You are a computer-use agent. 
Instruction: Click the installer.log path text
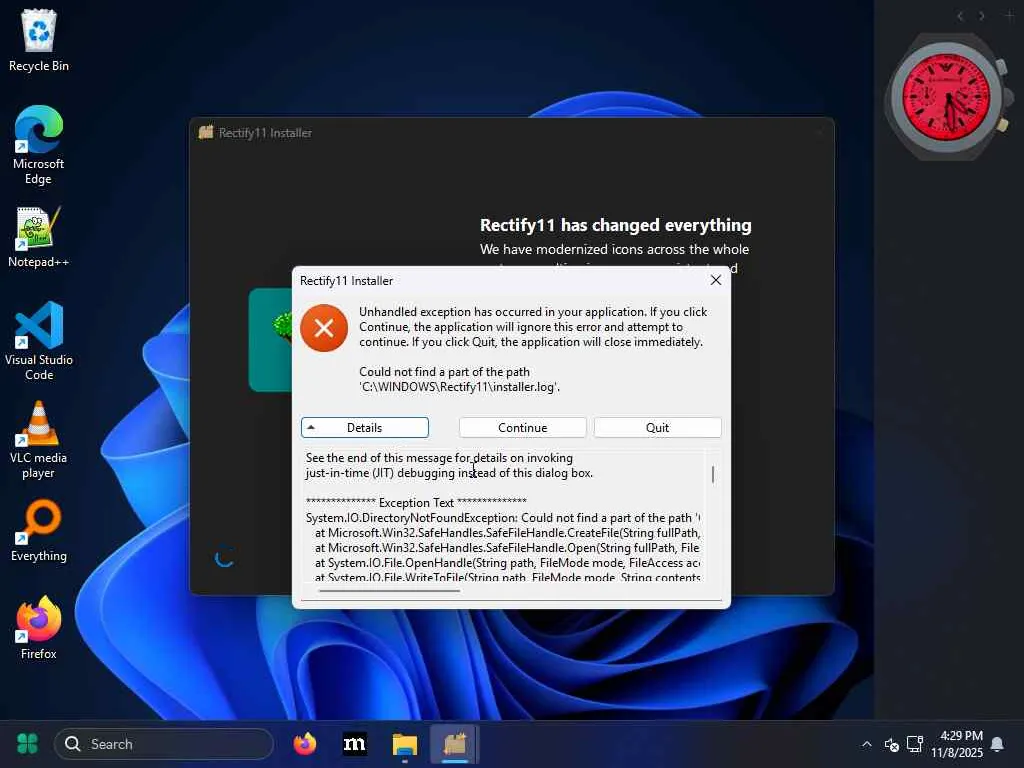coord(459,387)
